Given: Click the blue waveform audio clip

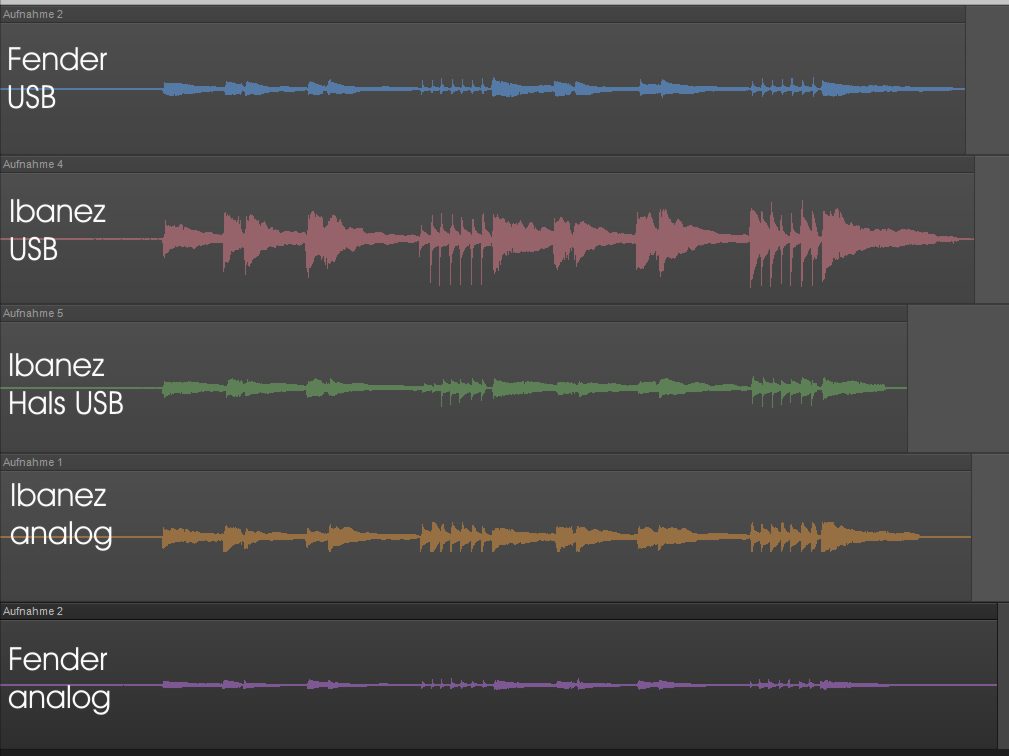Looking at the screenshot, I should tap(483, 89).
